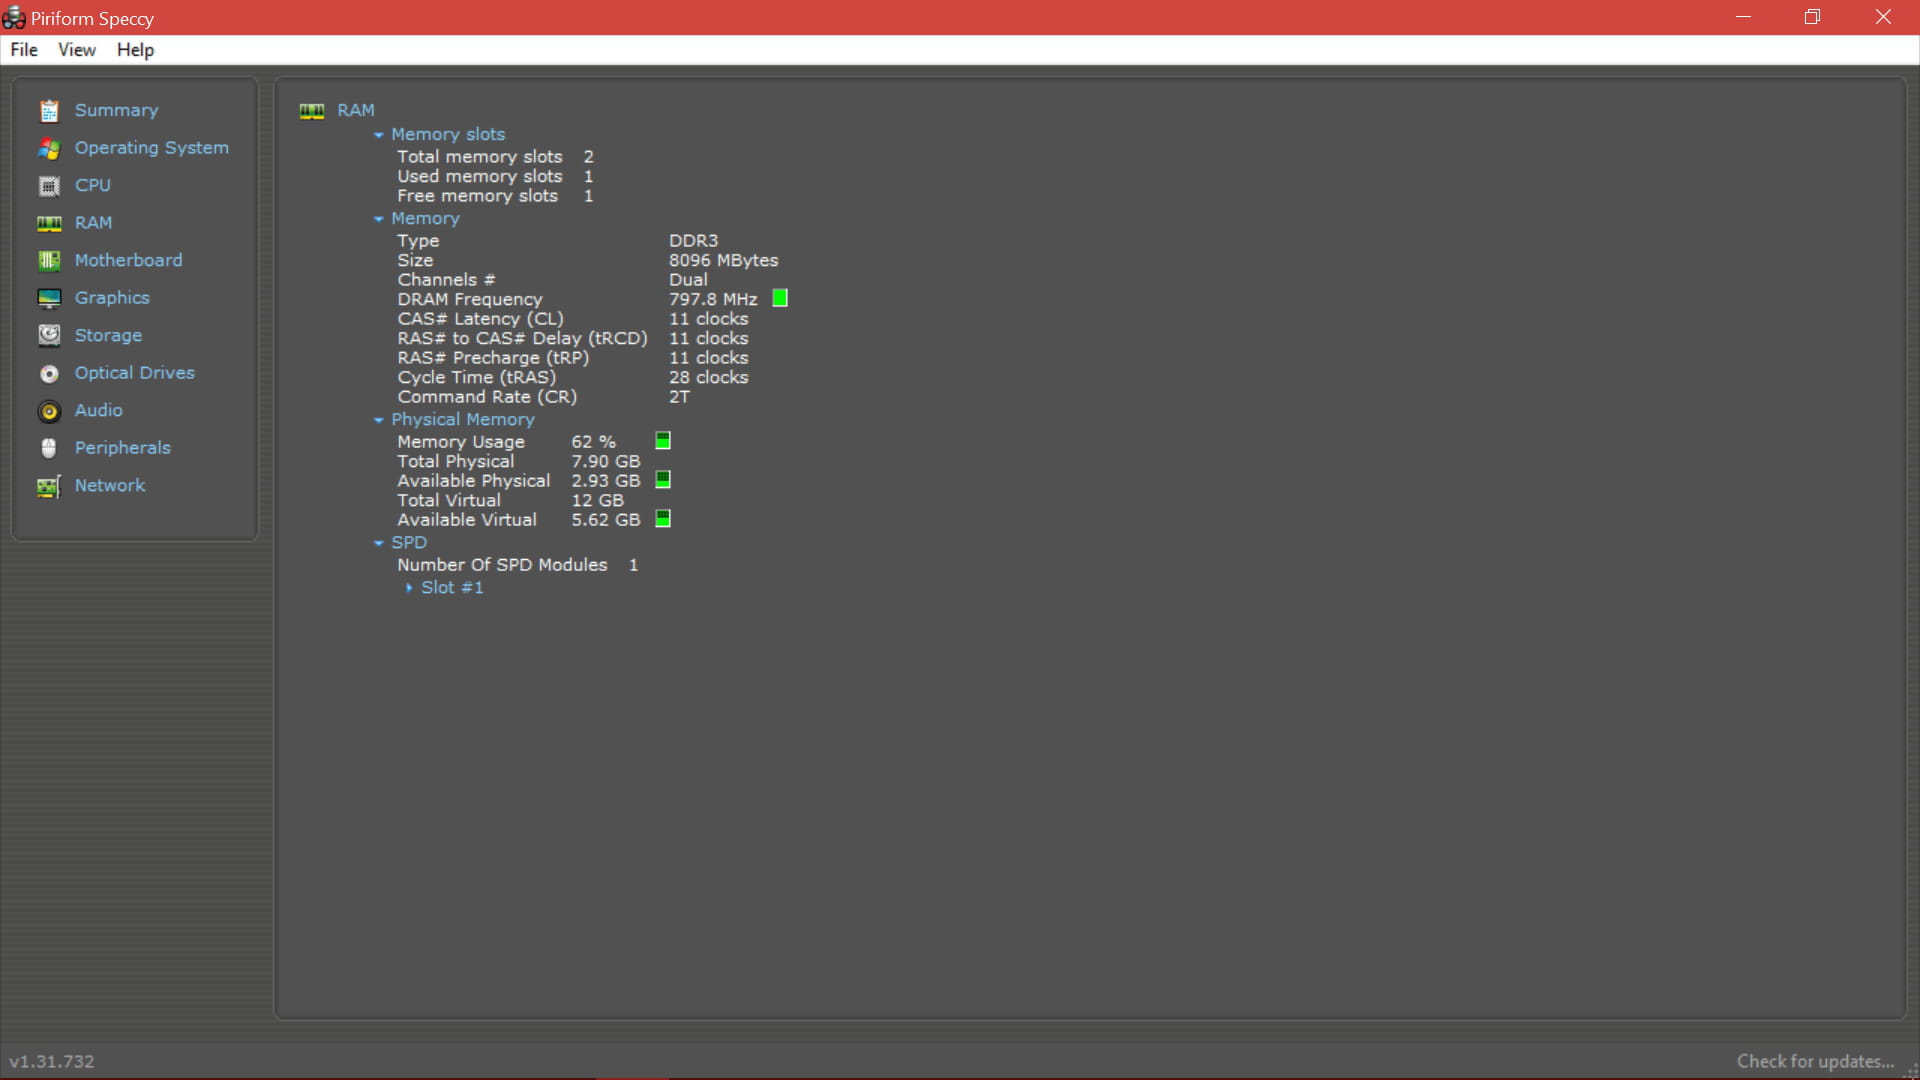Viewport: 1920px width, 1080px height.
Task: Click the Command Rate (CR) row
Action: point(544,397)
